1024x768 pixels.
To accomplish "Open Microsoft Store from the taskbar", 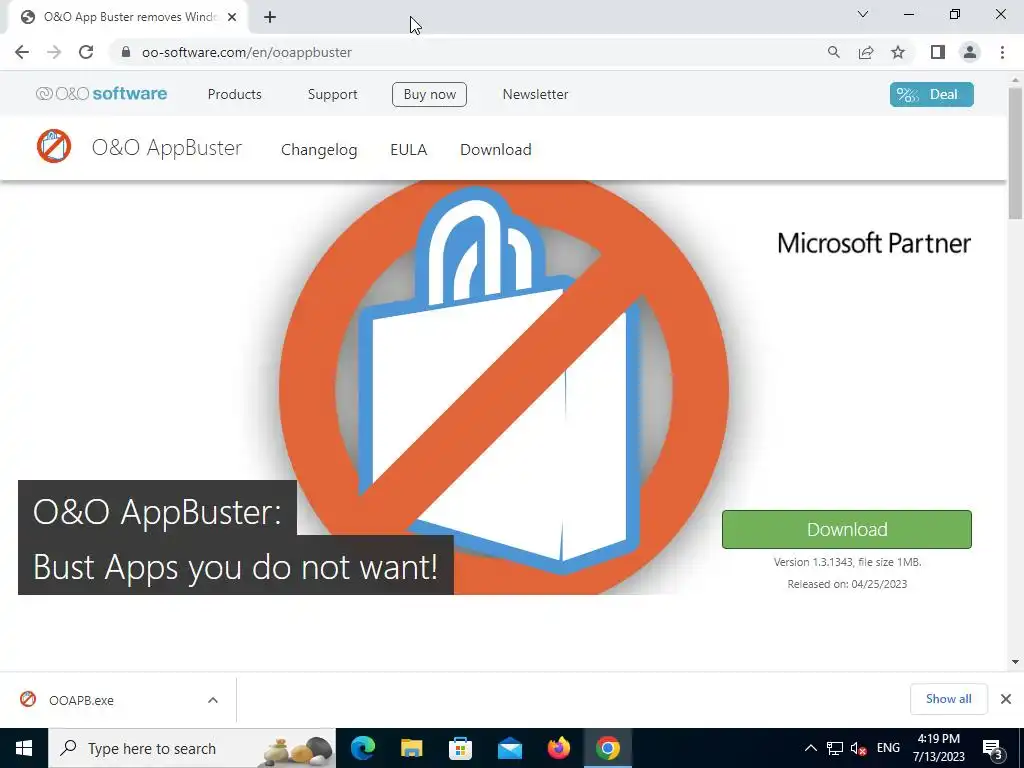I will [460, 748].
